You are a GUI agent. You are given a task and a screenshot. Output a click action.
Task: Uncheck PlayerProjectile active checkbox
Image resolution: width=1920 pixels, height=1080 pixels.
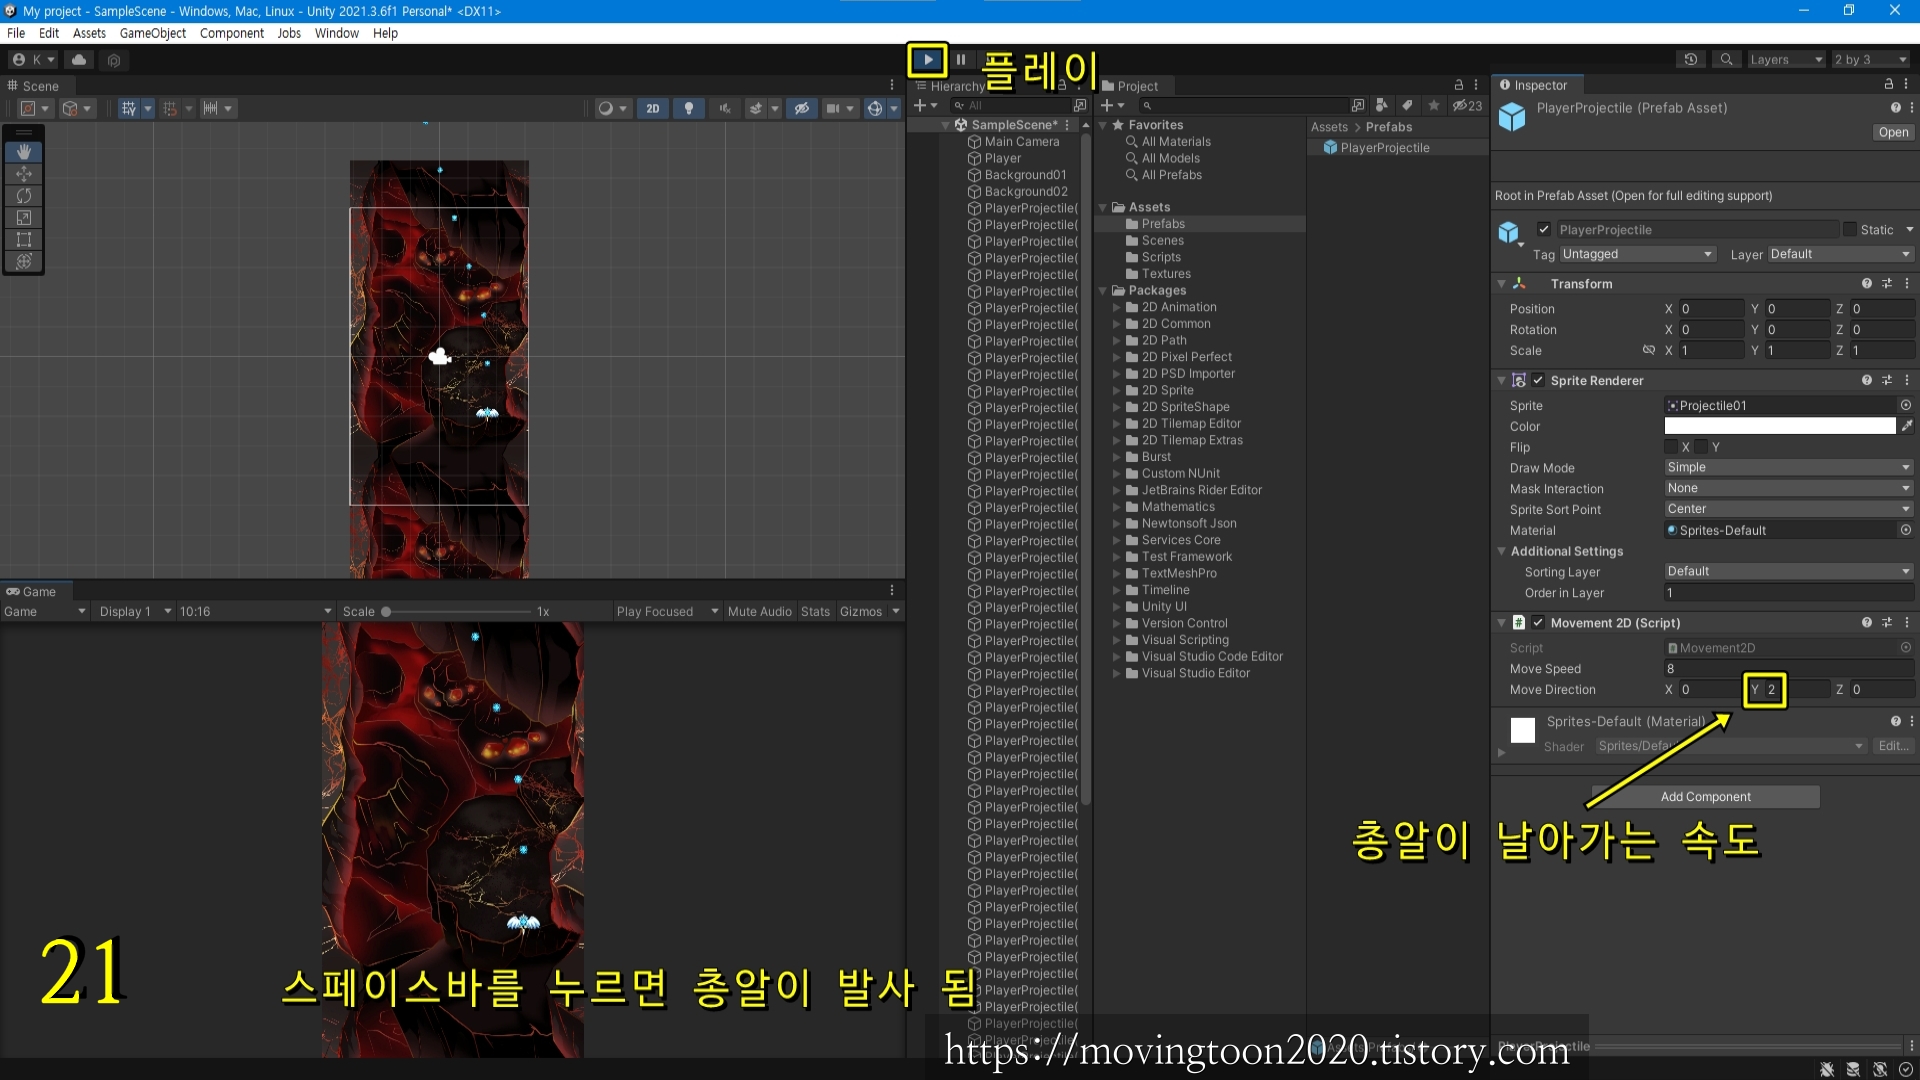tap(1544, 229)
